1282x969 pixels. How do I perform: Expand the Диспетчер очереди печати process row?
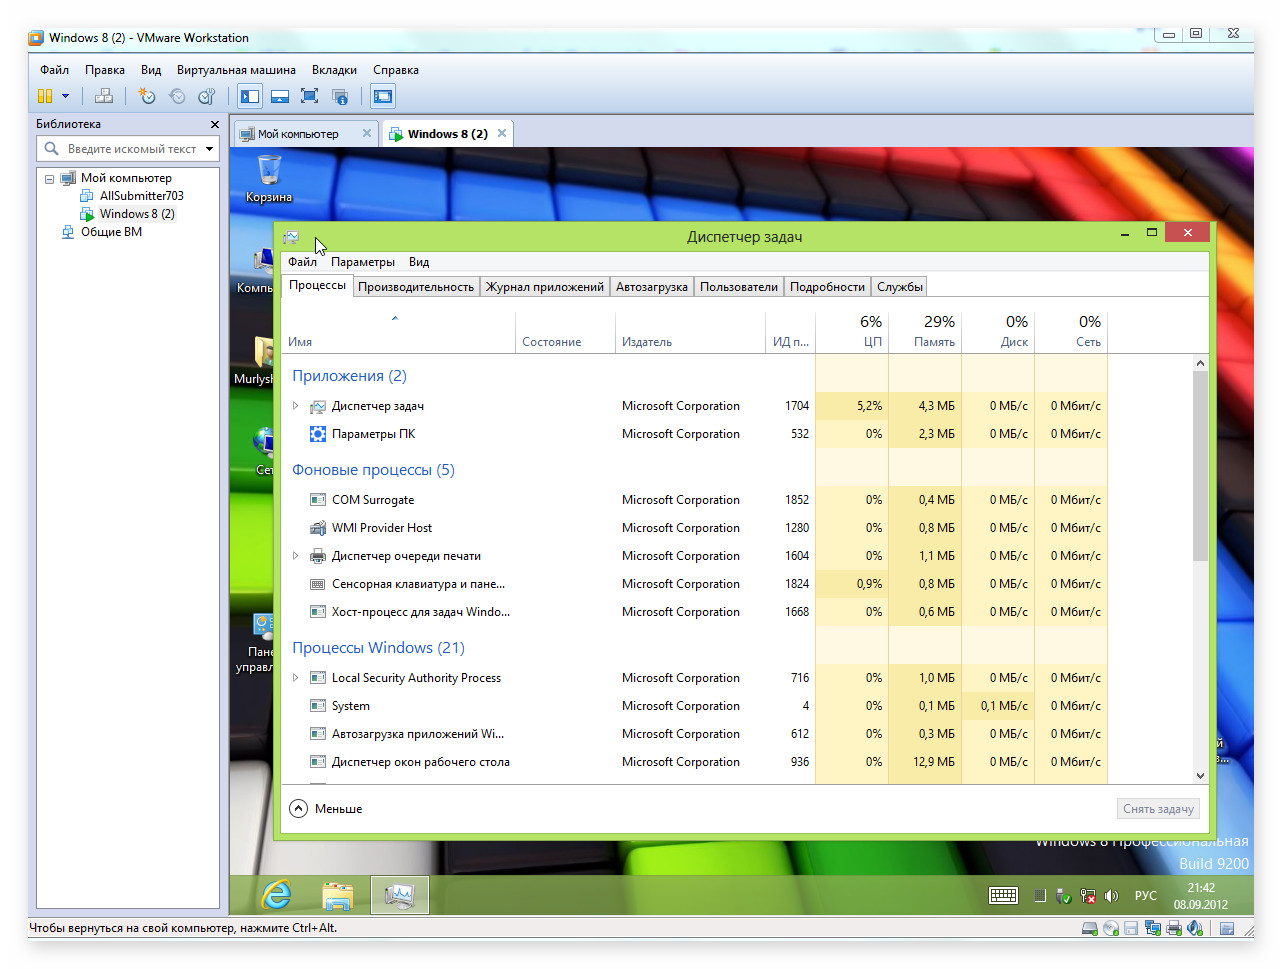pyautogui.click(x=295, y=556)
